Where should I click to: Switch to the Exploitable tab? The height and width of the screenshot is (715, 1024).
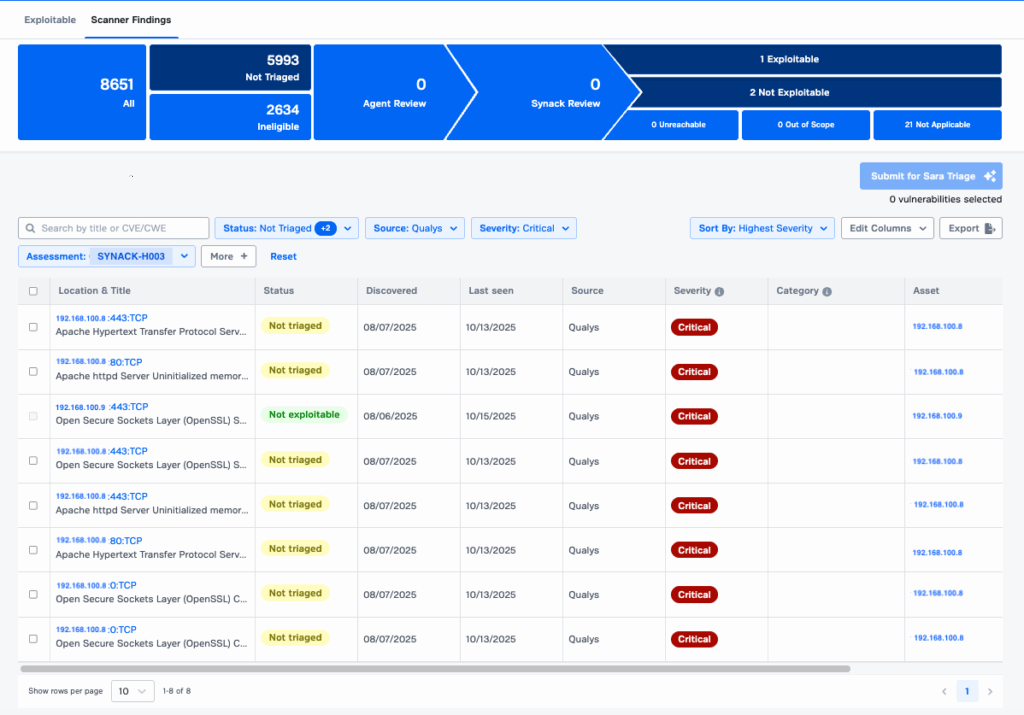pyautogui.click(x=50, y=20)
